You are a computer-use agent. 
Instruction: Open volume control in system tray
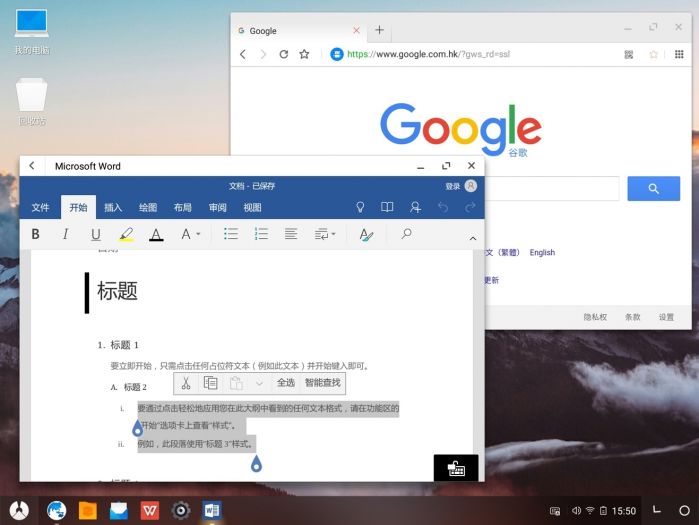tap(576, 511)
